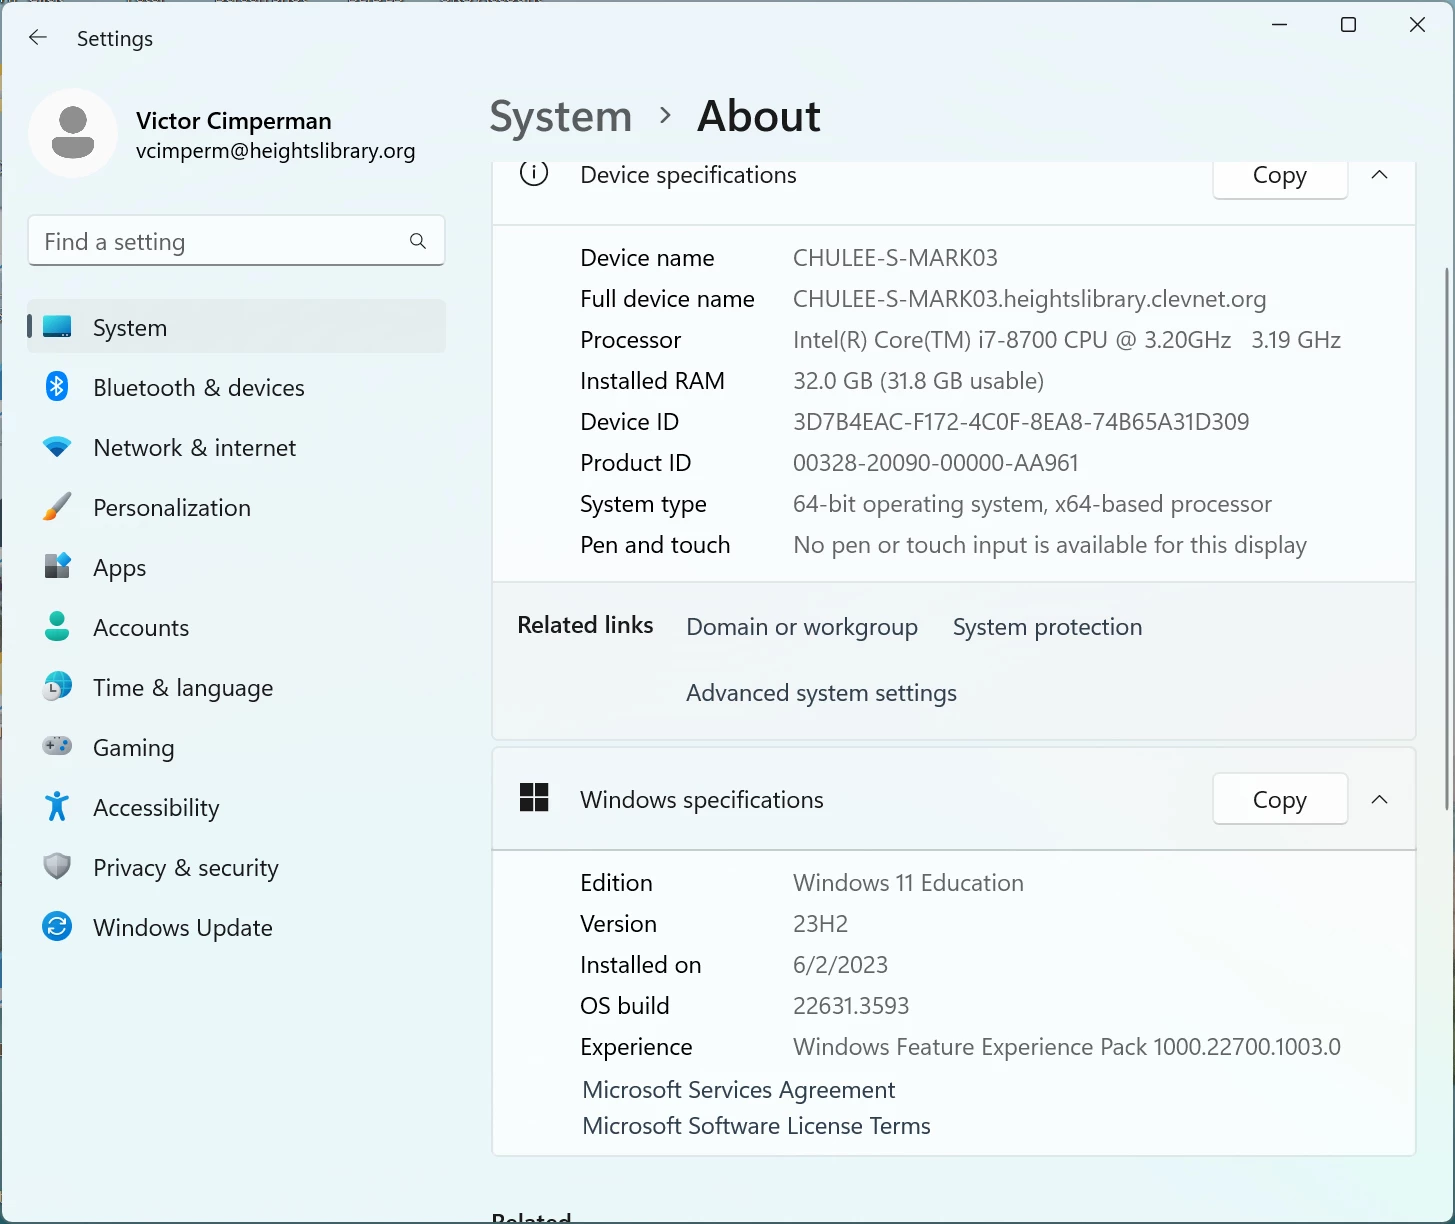1455x1224 pixels.
Task: Click the Bluetooth icon in sidebar
Action: (57, 386)
